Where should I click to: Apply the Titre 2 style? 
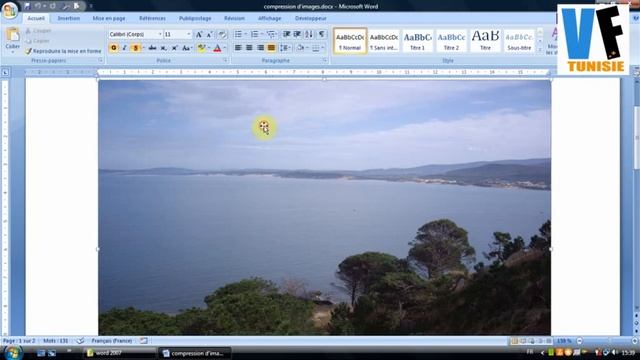pos(451,41)
